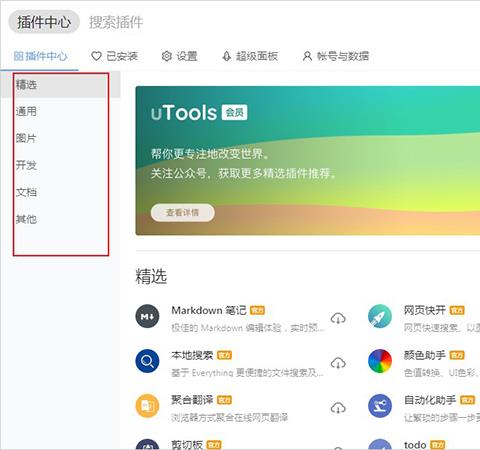
Task: Click the 颜色助手 color wheel icon
Action: [380, 361]
